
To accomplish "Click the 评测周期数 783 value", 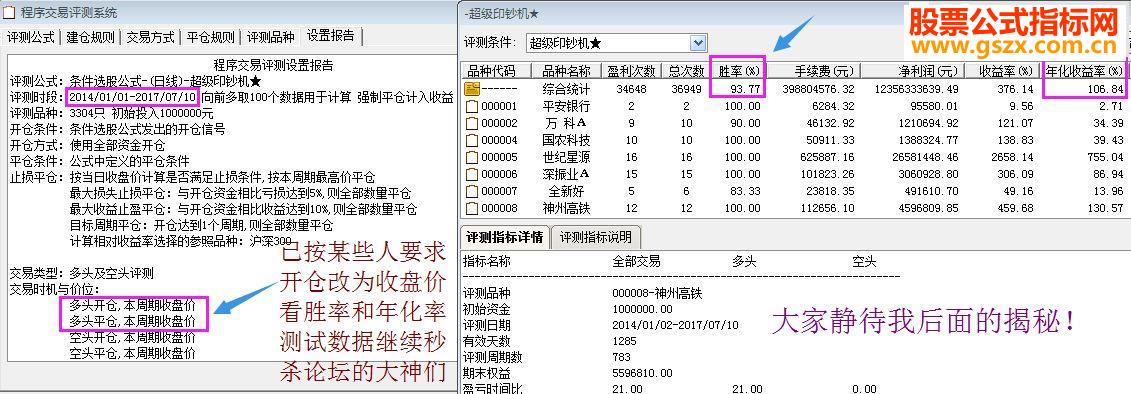I will 620,357.
